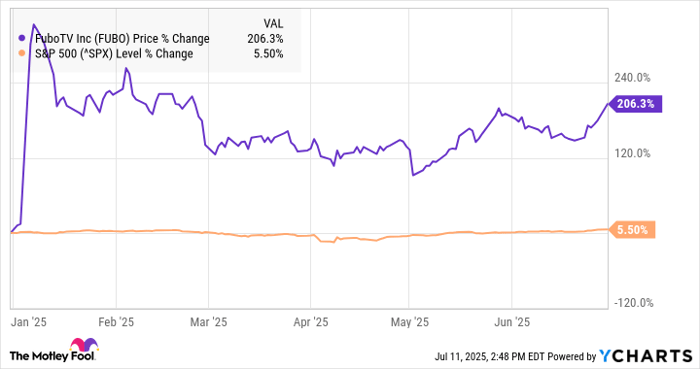Viewport: 700px width, 369px height.
Task: Click the -120.0% y-axis label
Action: pos(634,303)
